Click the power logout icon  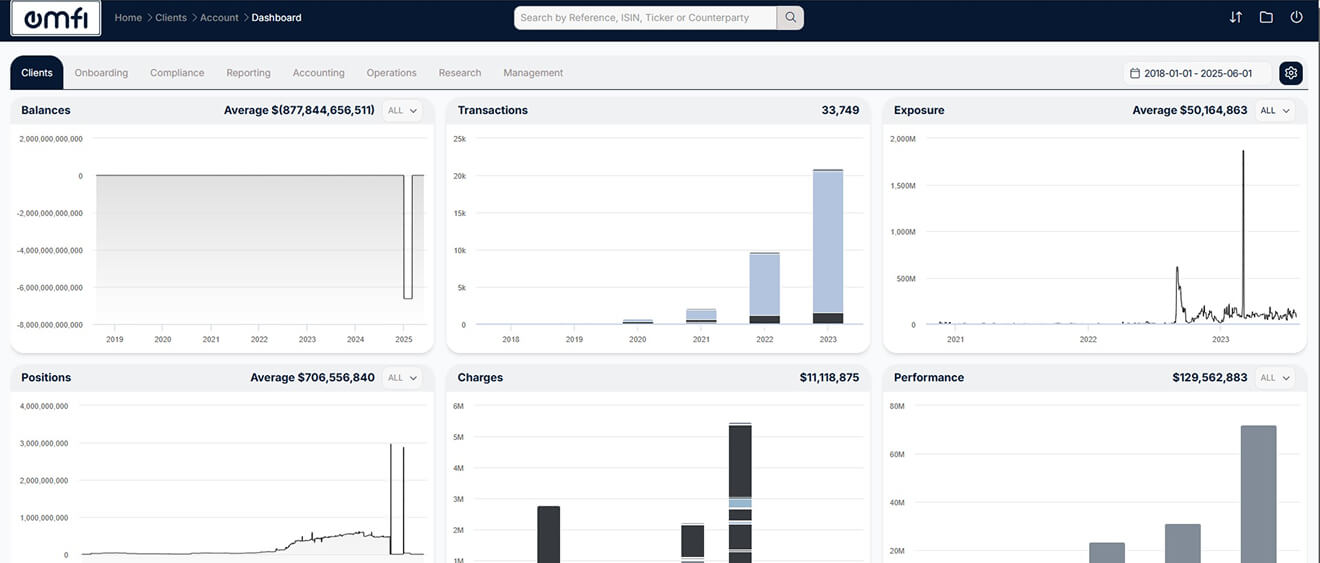click(1297, 17)
